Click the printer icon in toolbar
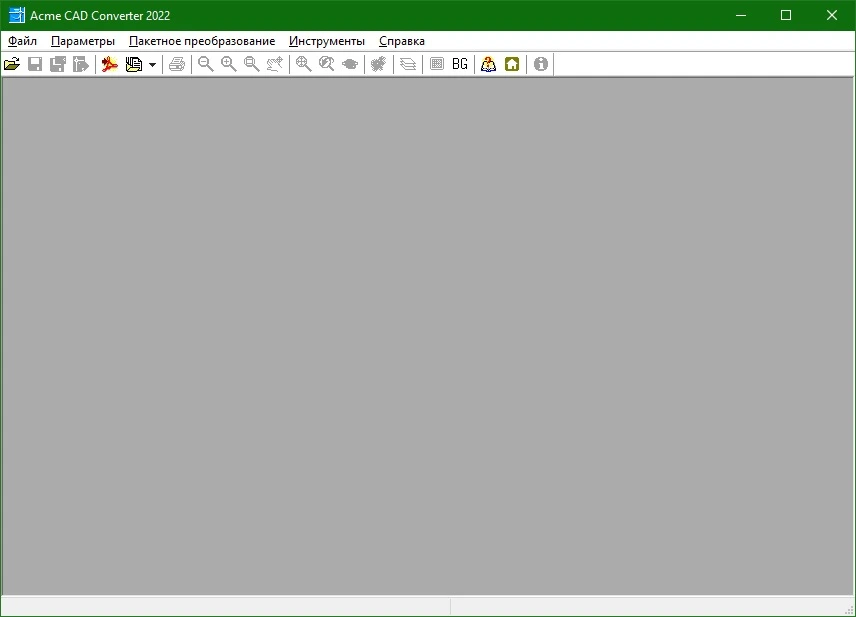 177,64
